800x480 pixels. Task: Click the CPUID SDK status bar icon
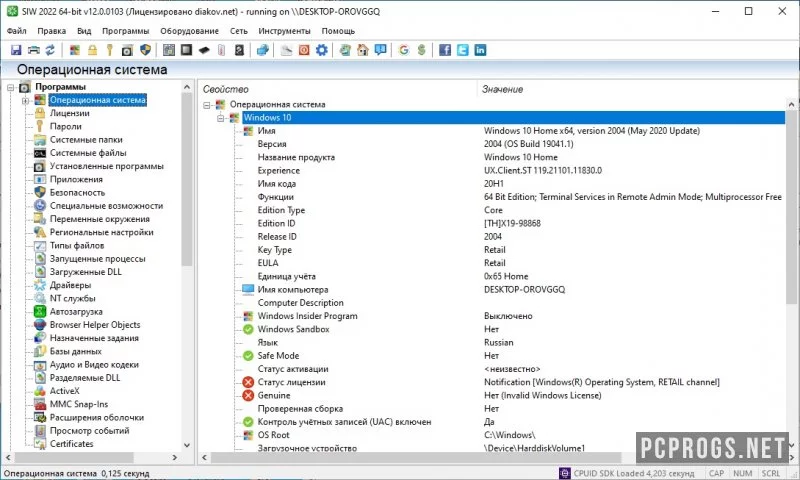pyautogui.click(x=565, y=473)
